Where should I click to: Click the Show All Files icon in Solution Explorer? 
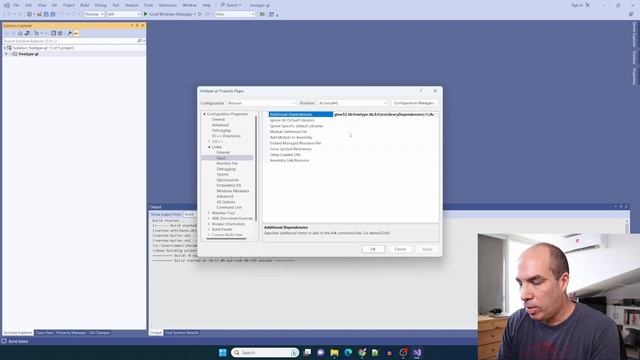(x=60, y=33)
